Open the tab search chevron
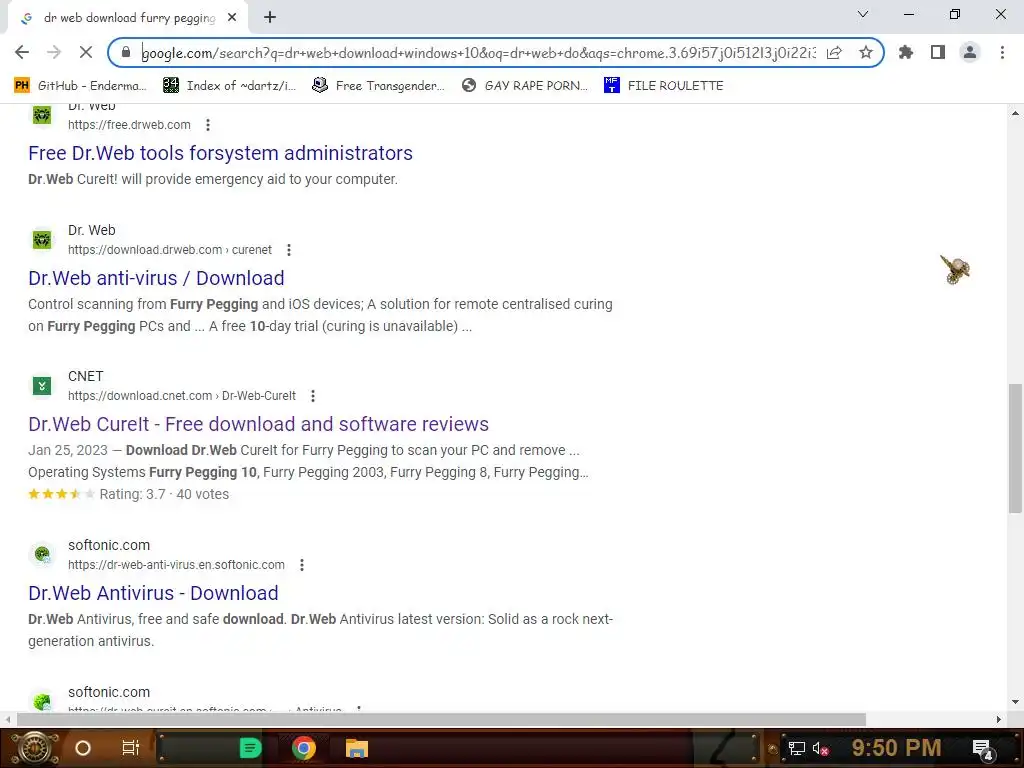This screenshot has height=768, width=1024. (x=863, y=14)
